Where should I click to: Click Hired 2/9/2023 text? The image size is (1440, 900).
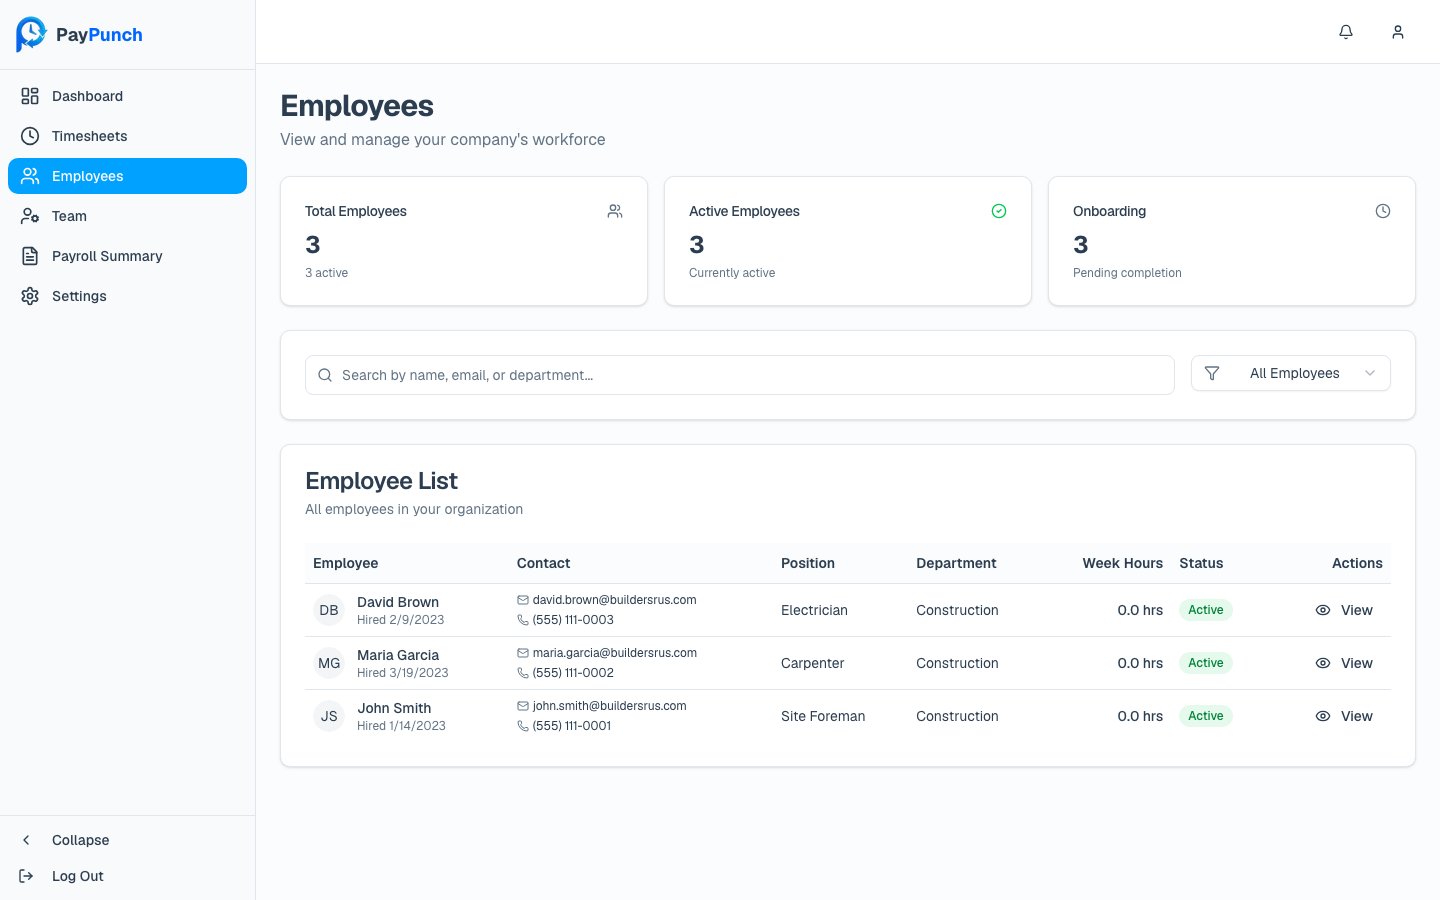pos(400,620)
